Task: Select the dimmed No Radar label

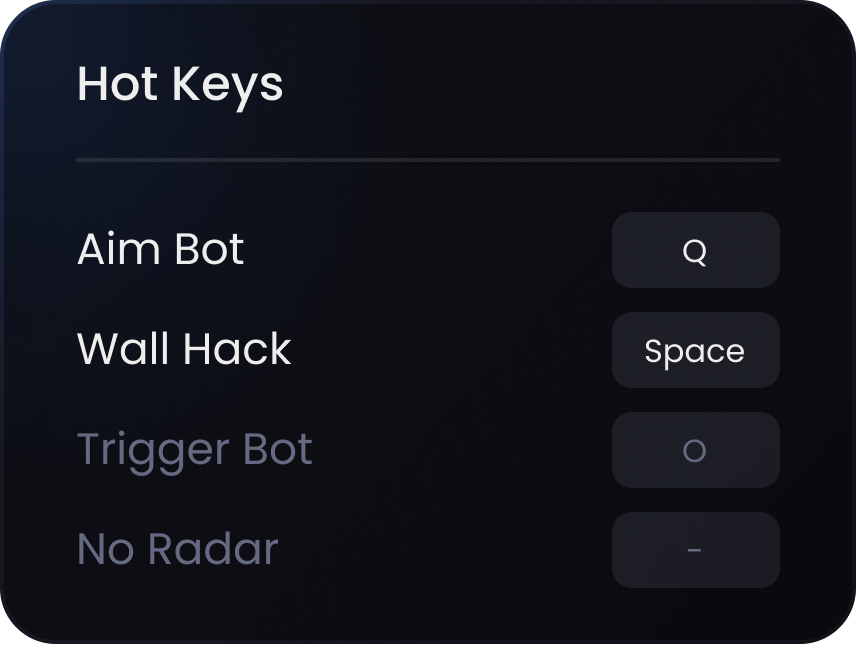Action: (x=177, y=549)
